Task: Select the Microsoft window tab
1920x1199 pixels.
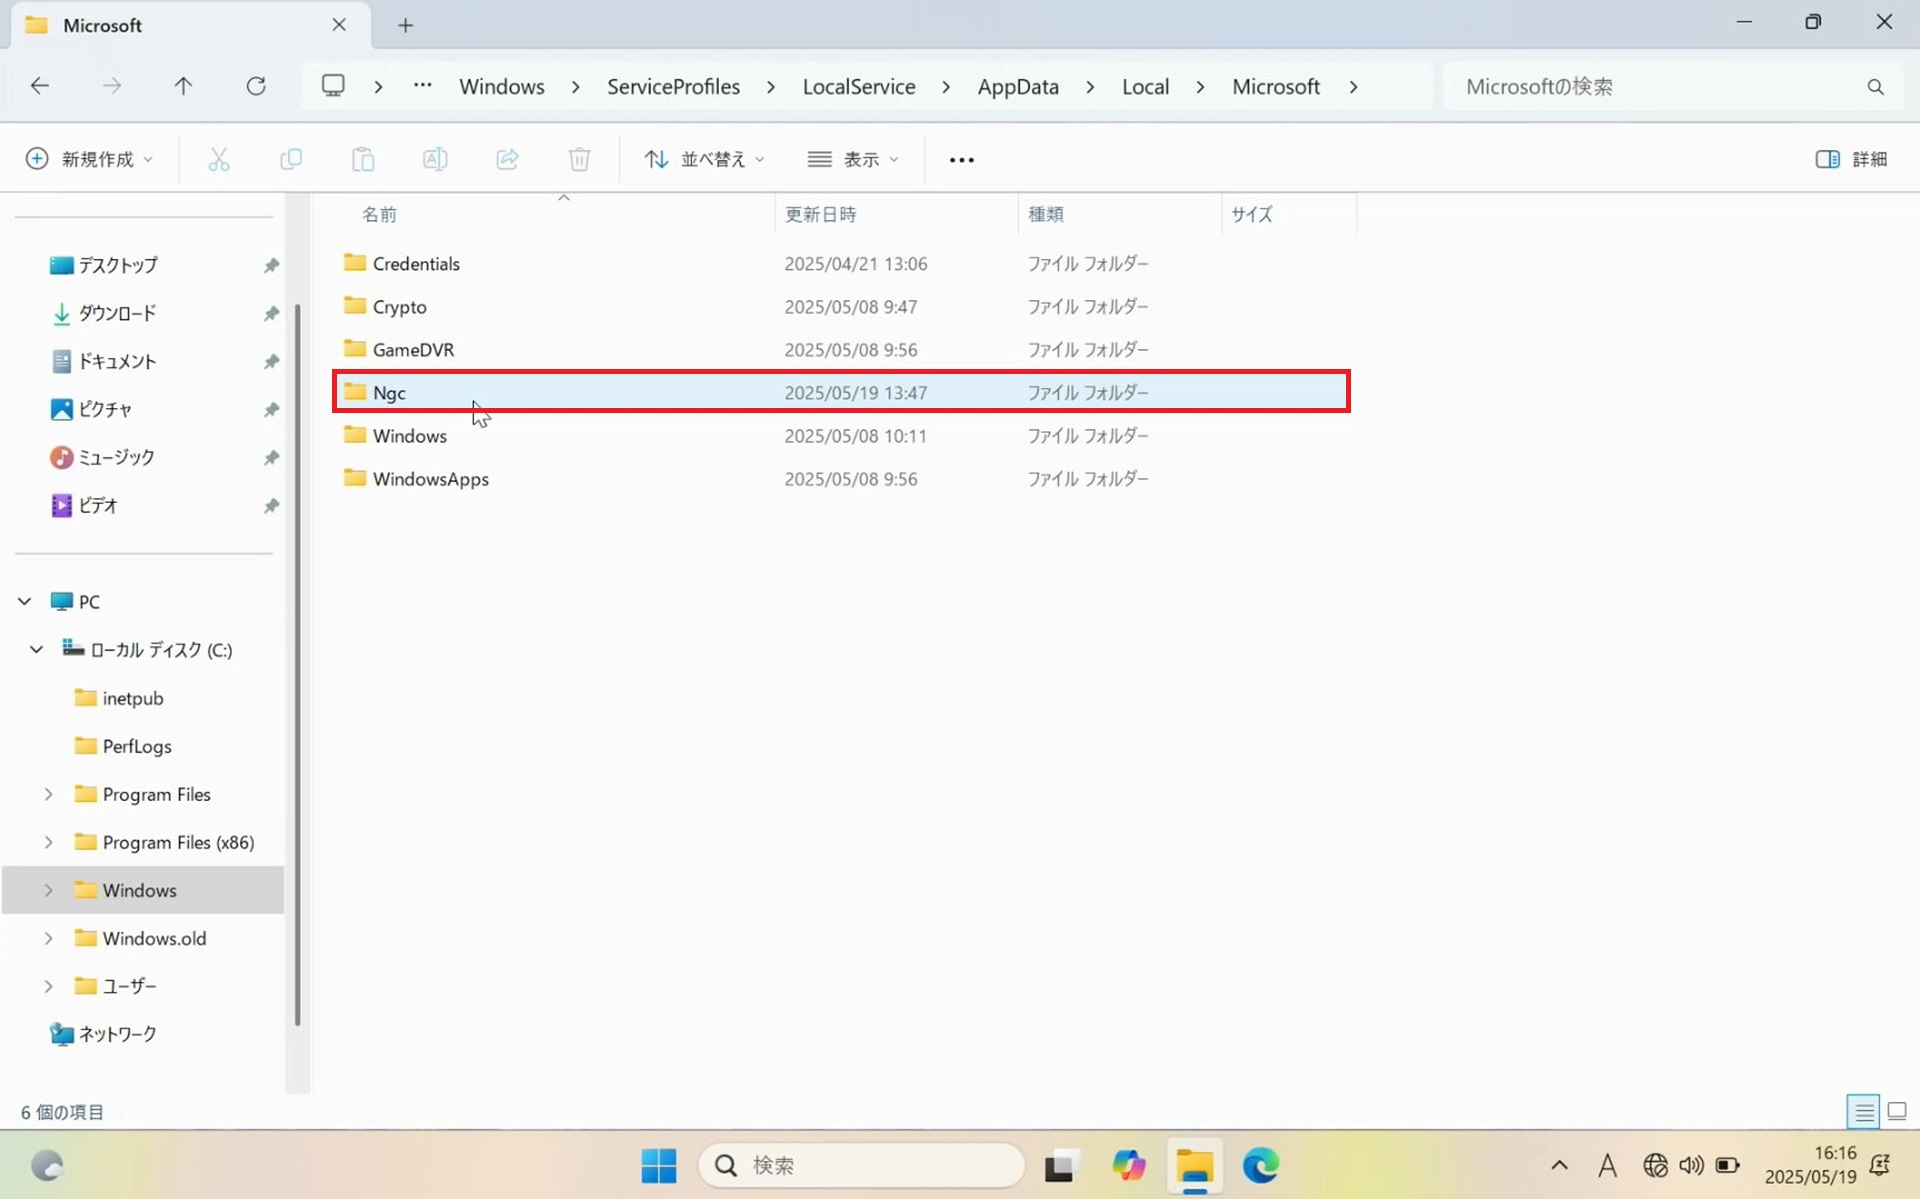Action: [x=190, y=25]
